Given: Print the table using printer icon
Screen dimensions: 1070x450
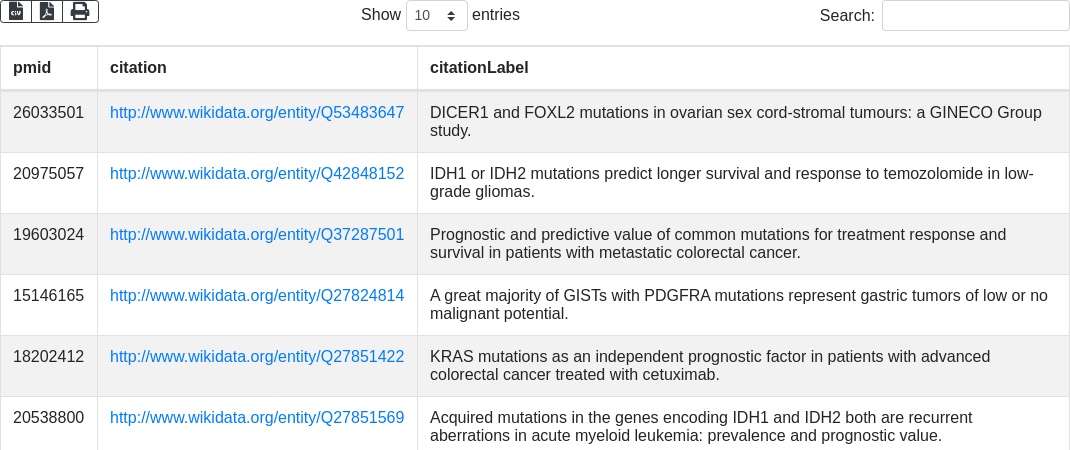Looking at the screenshot, I should (x=80, y=11).
